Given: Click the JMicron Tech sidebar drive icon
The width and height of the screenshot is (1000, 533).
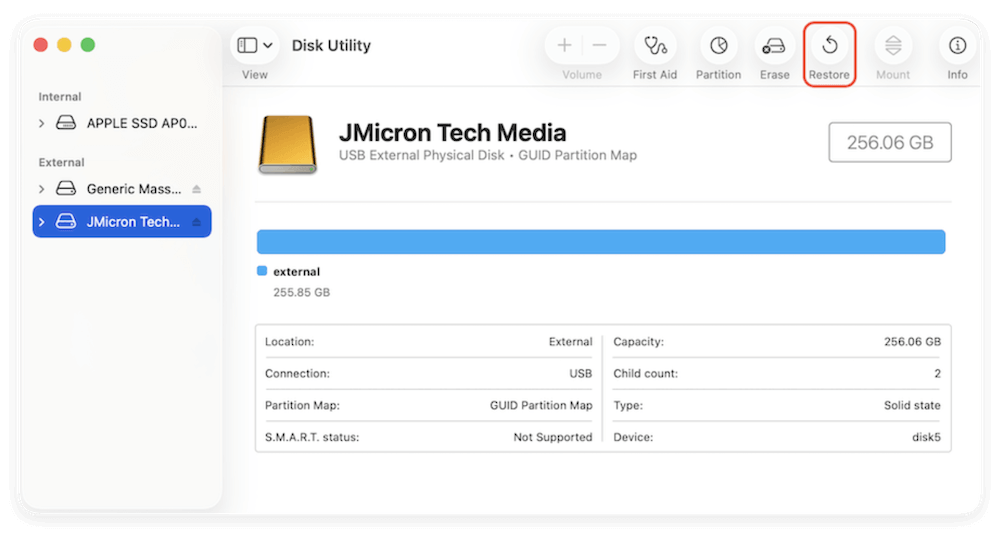Looking at the screenshot, I should pyautogui.click(x=66, y=221).
